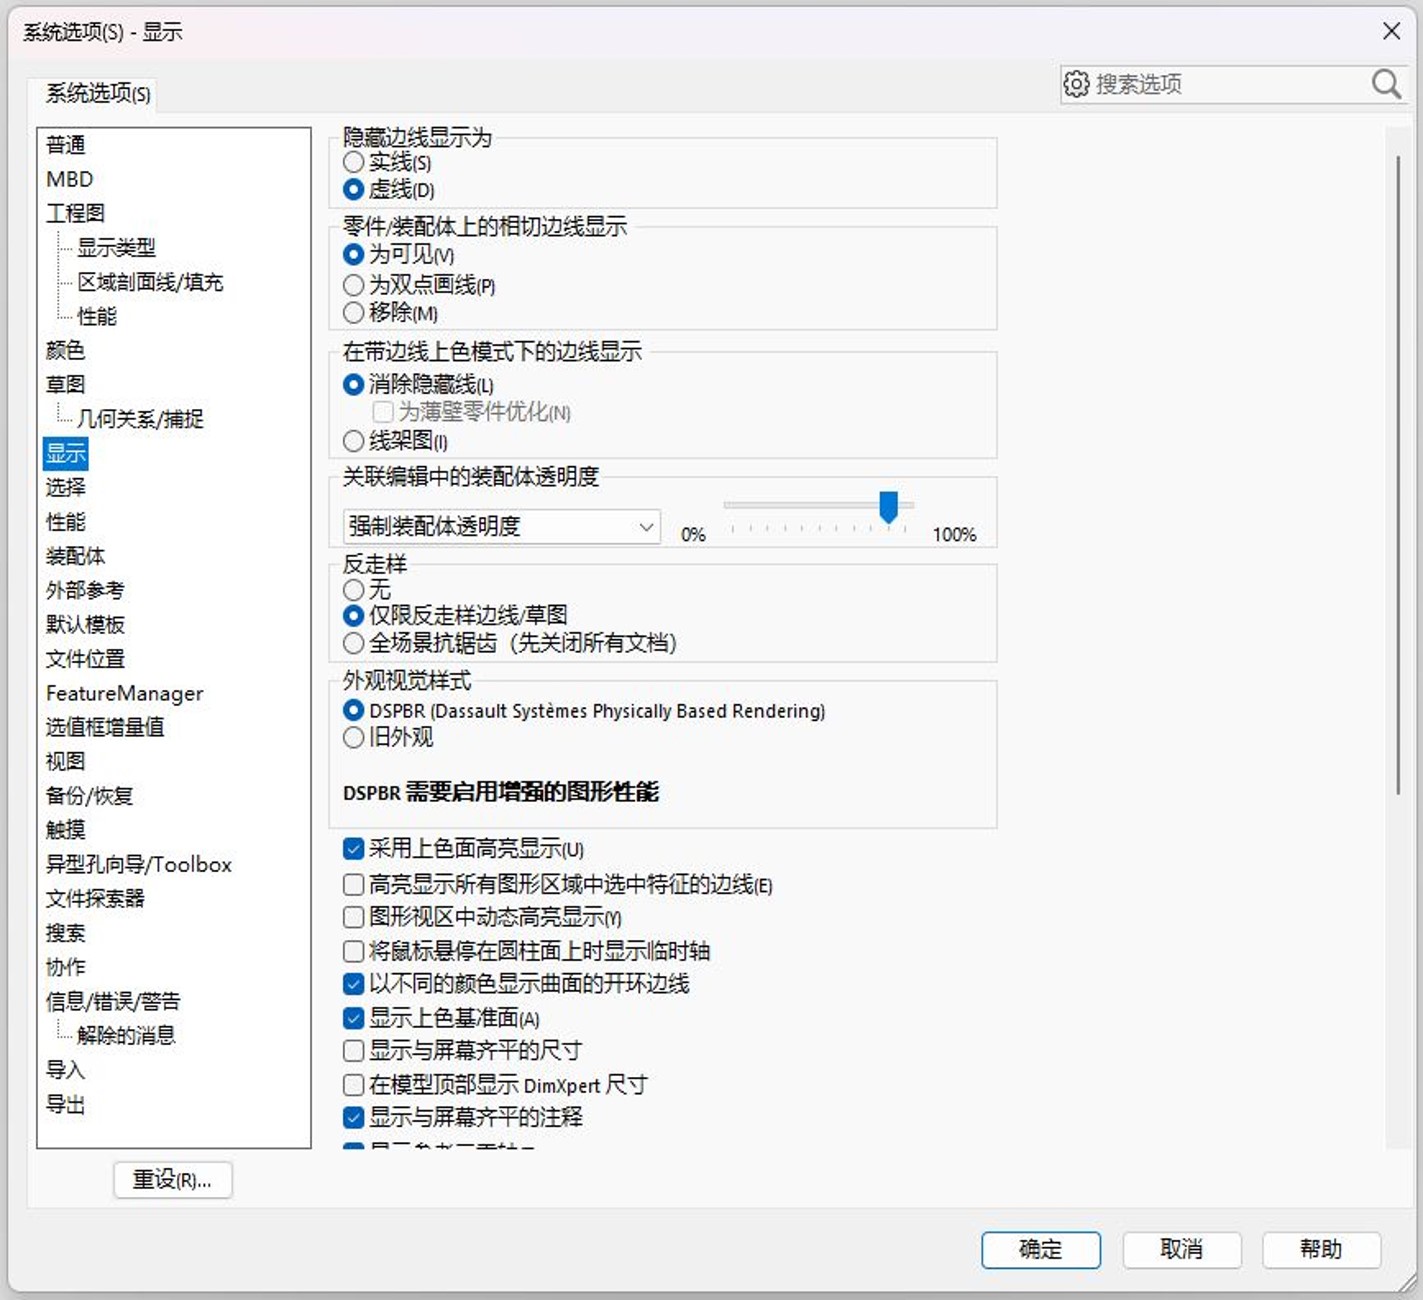Switch to 系统选项 tab
Viewport: 1423px width, 1300px height.
[97, 94]
